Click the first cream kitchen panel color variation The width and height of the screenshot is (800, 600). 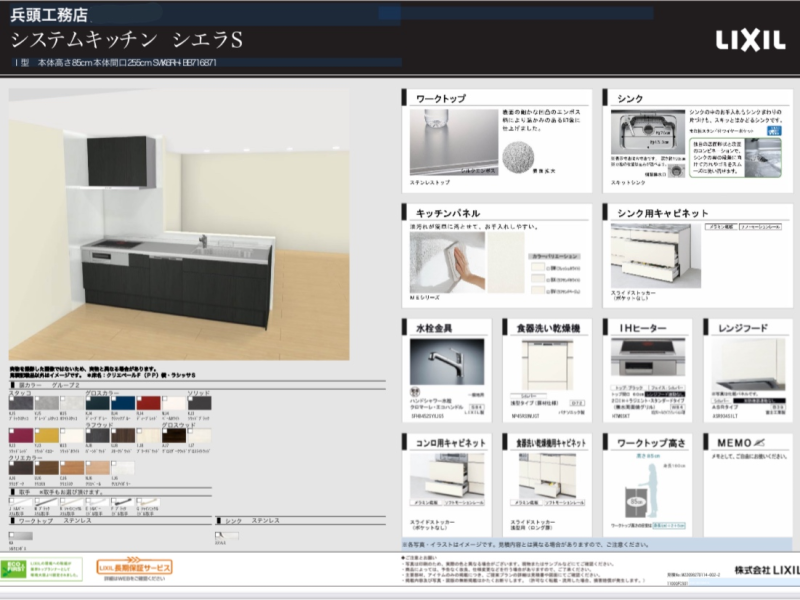[538, 267]
